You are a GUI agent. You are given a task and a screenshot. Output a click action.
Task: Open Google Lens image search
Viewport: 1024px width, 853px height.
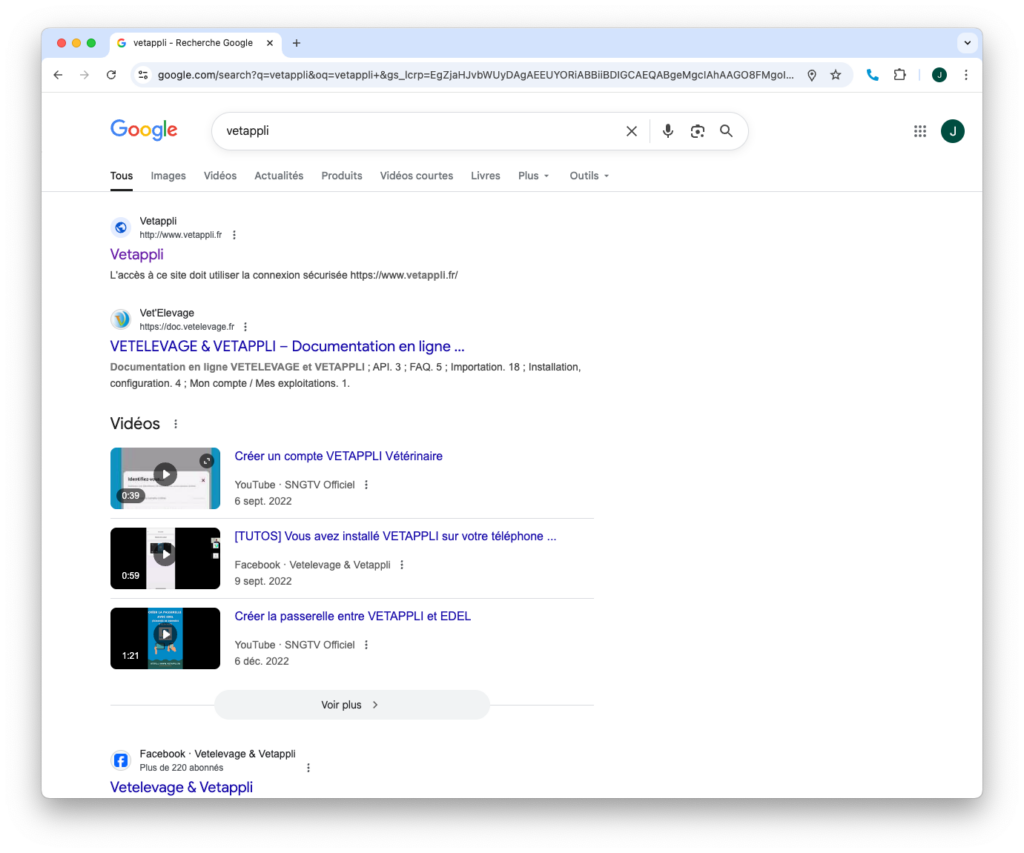click(697, 131)
